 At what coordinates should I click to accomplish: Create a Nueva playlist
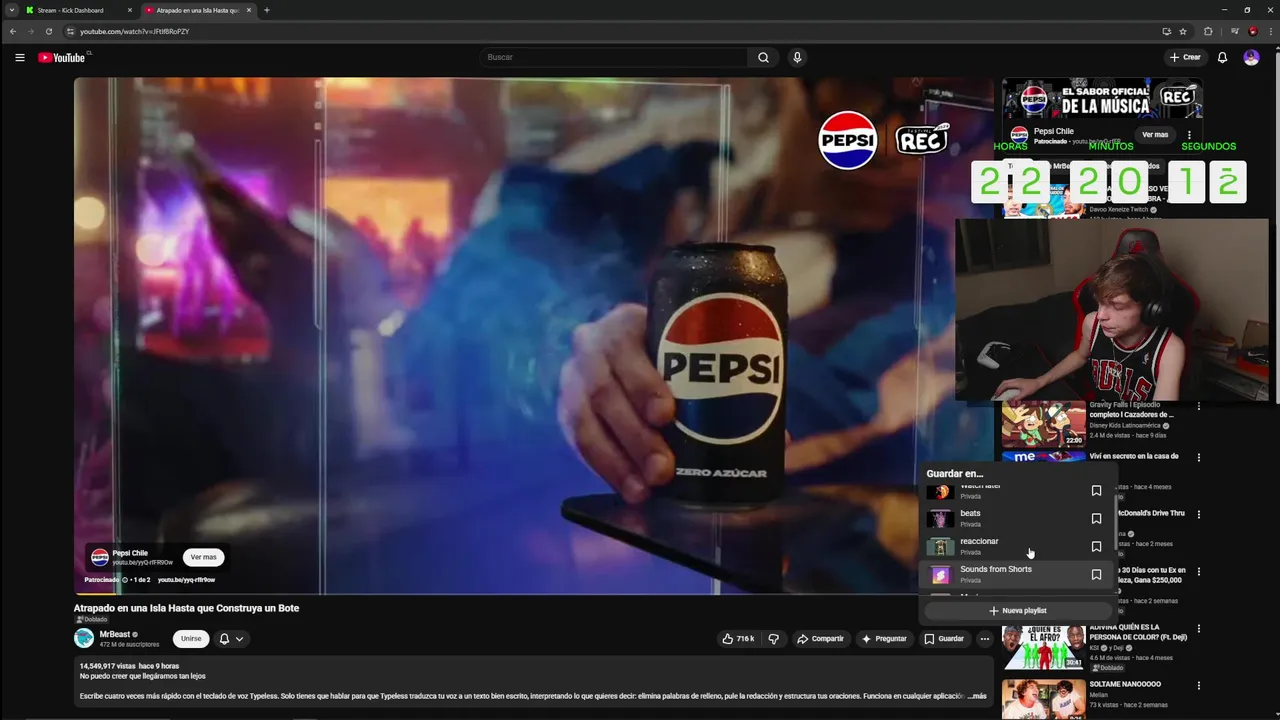1017,610
